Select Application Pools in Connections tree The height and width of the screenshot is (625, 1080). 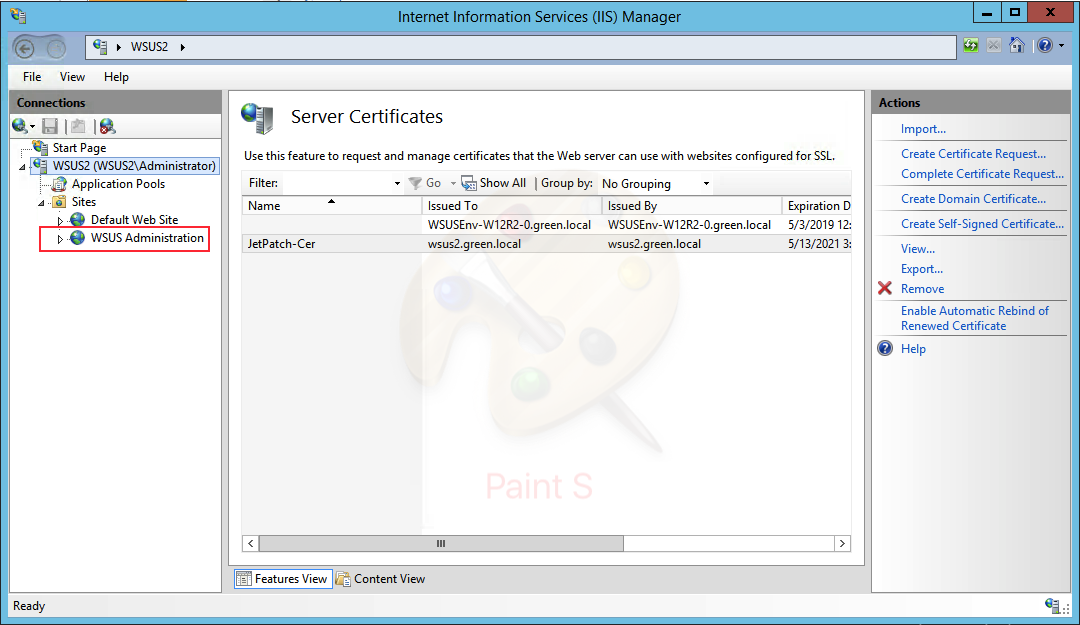[x=118, y=184]
